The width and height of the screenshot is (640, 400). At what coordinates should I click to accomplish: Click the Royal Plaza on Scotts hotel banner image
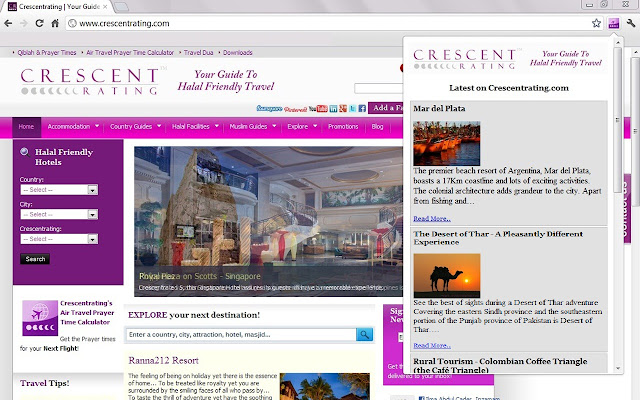(268, 221)
